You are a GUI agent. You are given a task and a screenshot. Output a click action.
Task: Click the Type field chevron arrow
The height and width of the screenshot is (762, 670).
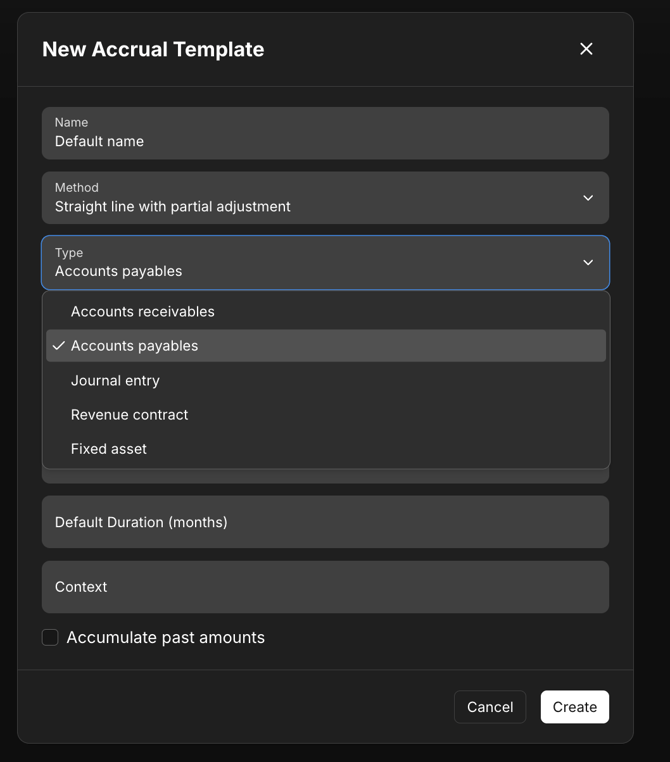tap(588, 262)
